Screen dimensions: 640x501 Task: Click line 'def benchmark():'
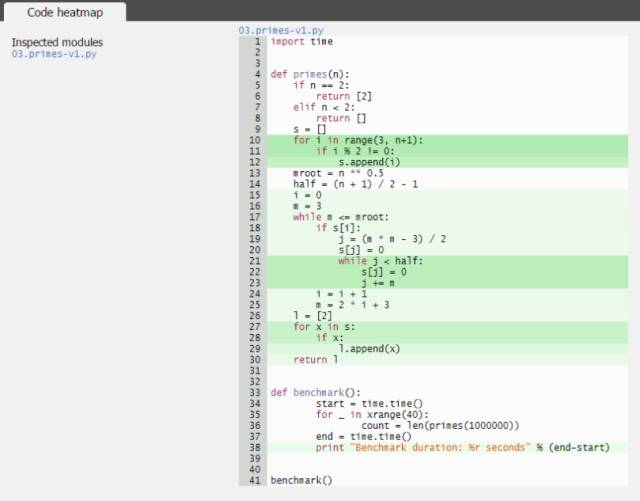316,393
